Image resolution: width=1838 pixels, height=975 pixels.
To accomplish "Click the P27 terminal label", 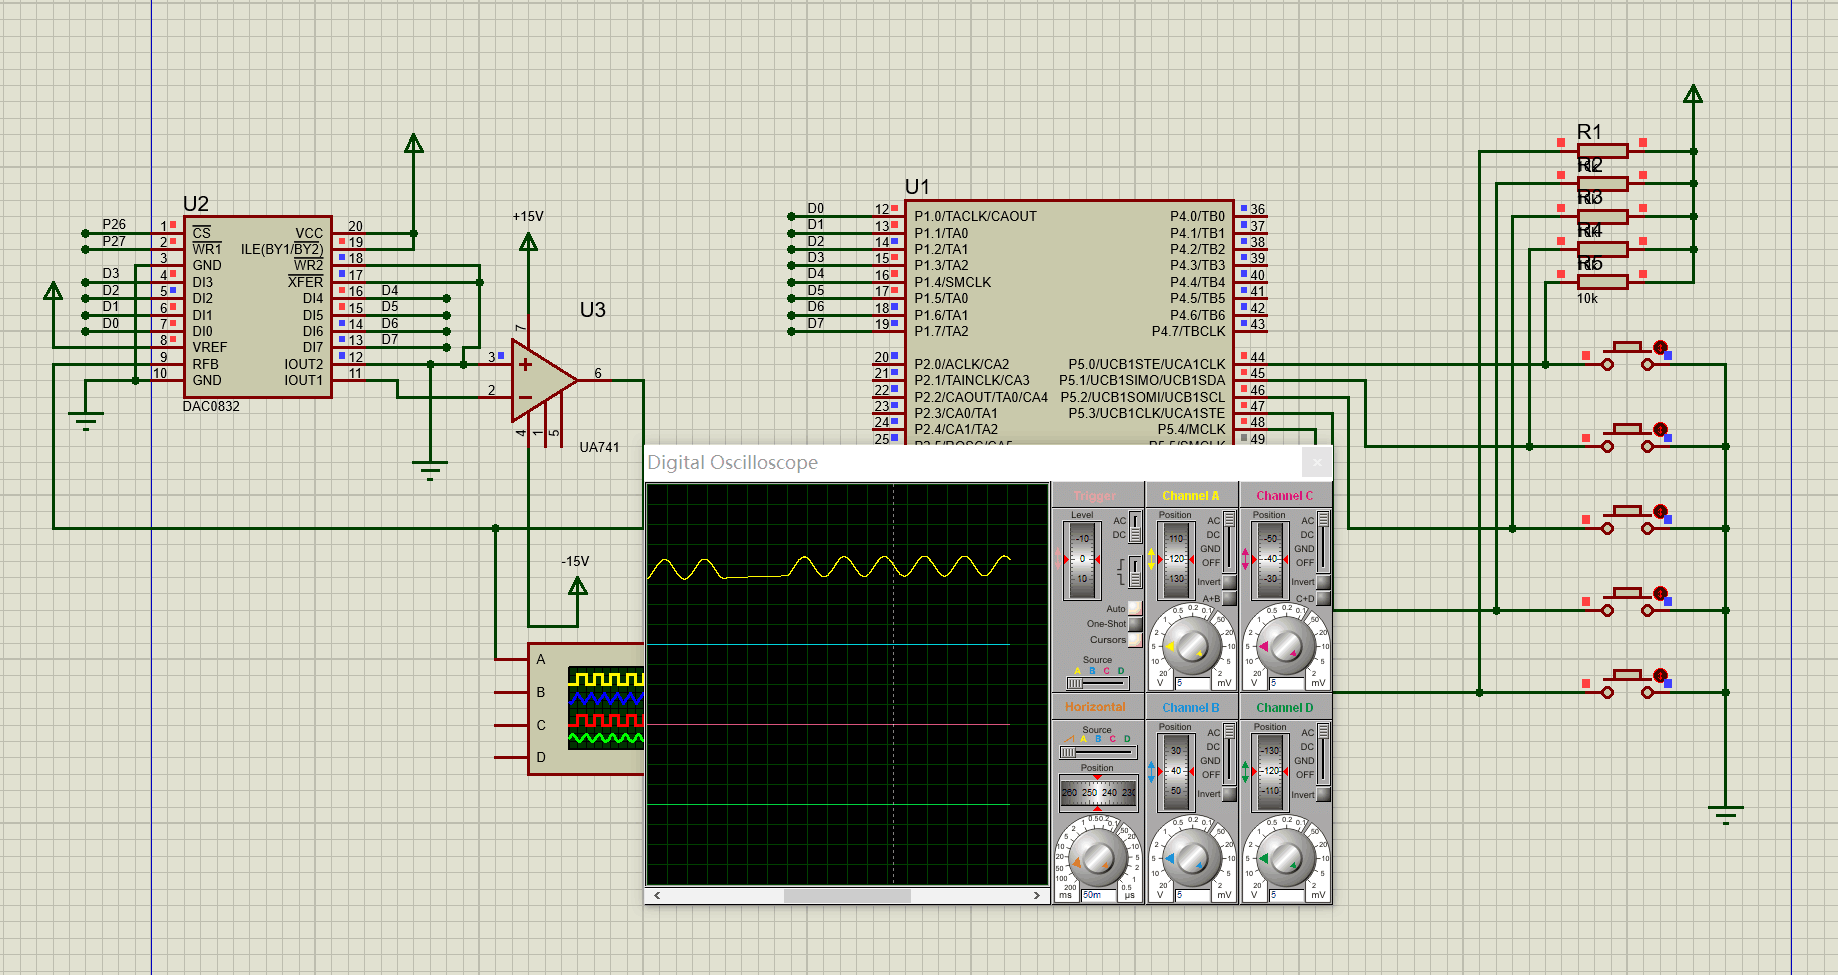I will [114, 241].
